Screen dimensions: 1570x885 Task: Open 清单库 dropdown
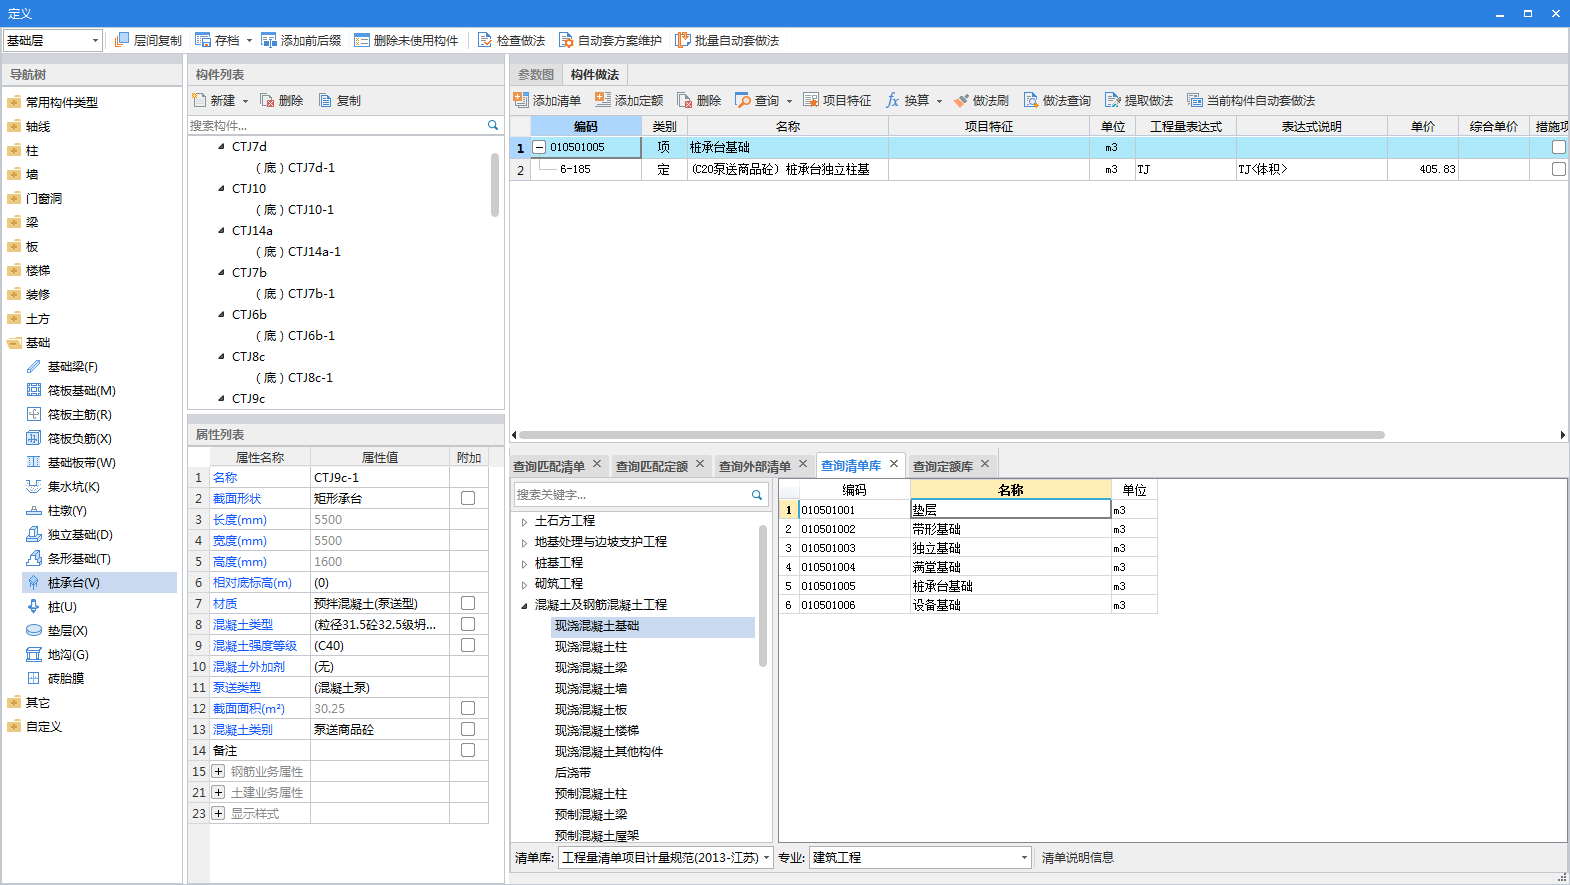click(x=665, y=857)
